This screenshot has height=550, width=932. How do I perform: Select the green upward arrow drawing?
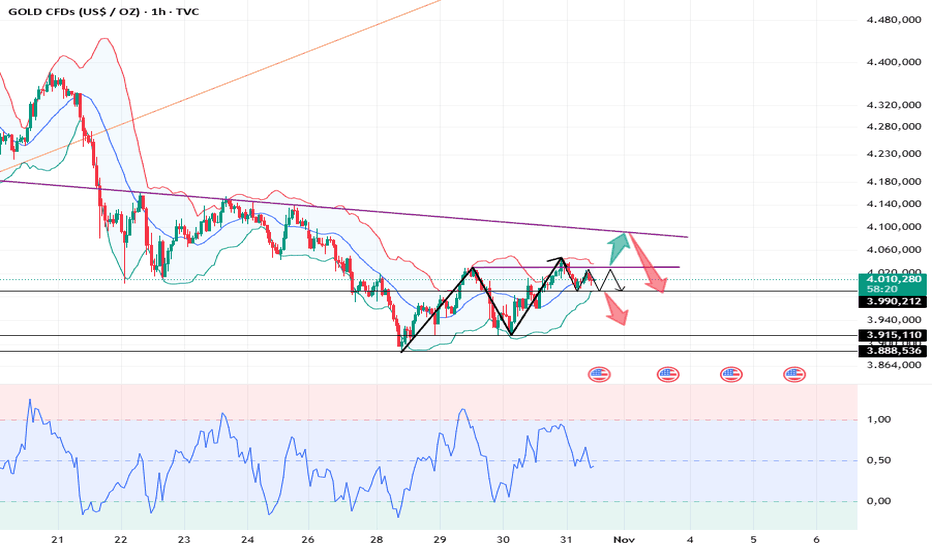tap(618, 248)
